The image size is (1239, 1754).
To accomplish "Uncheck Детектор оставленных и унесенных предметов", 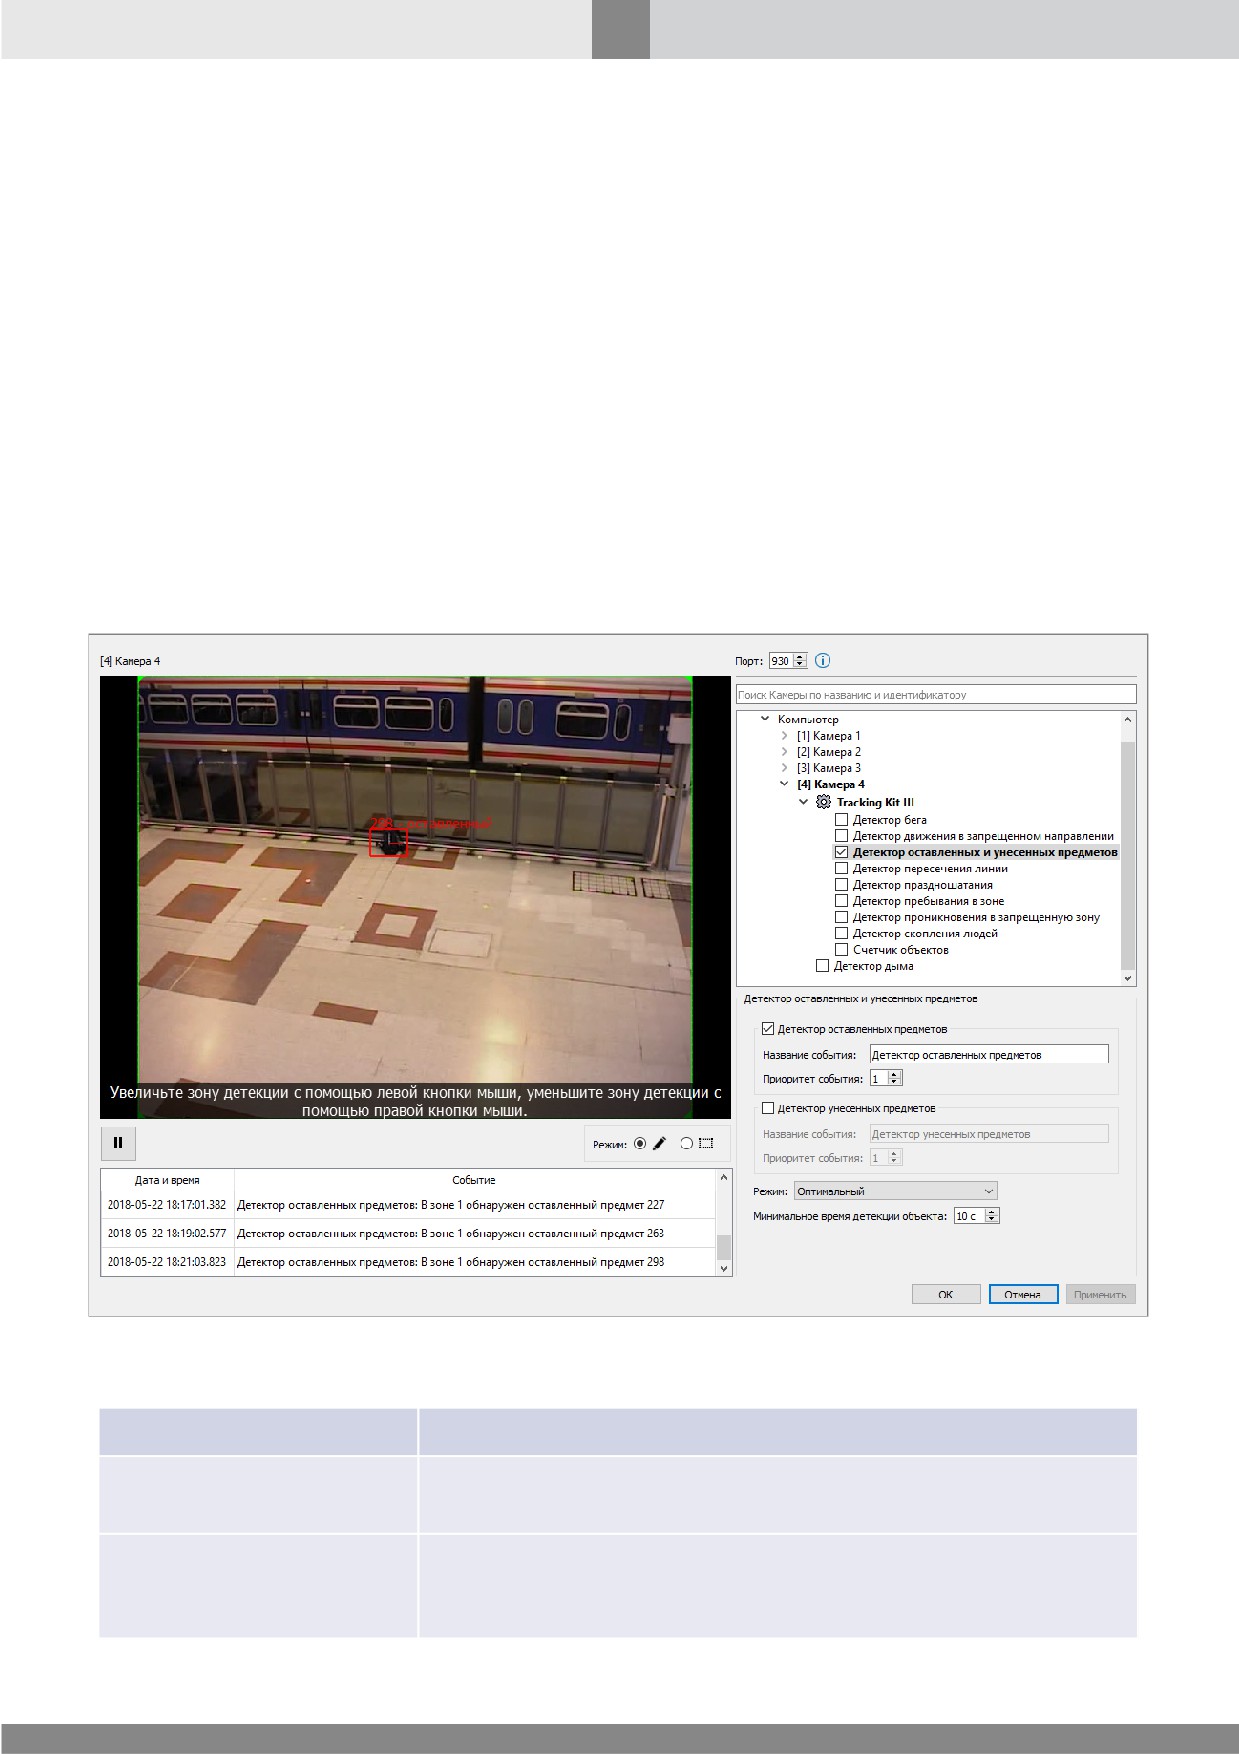I will point(841,852).
